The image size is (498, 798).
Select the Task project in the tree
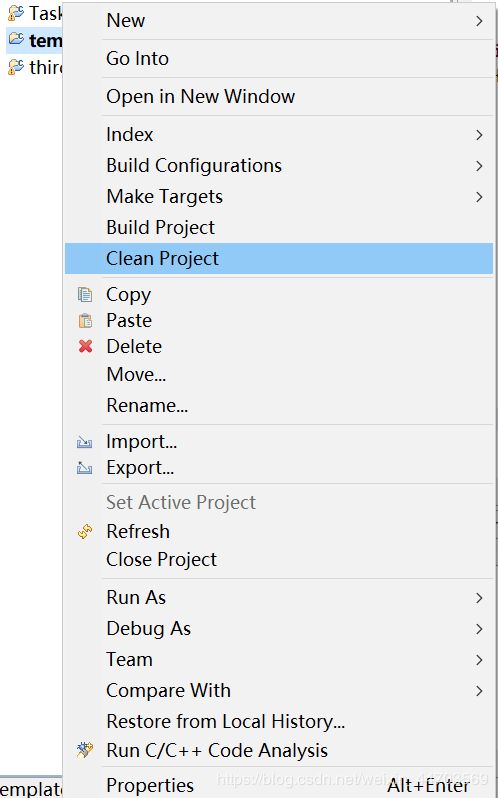coord(35,14)
